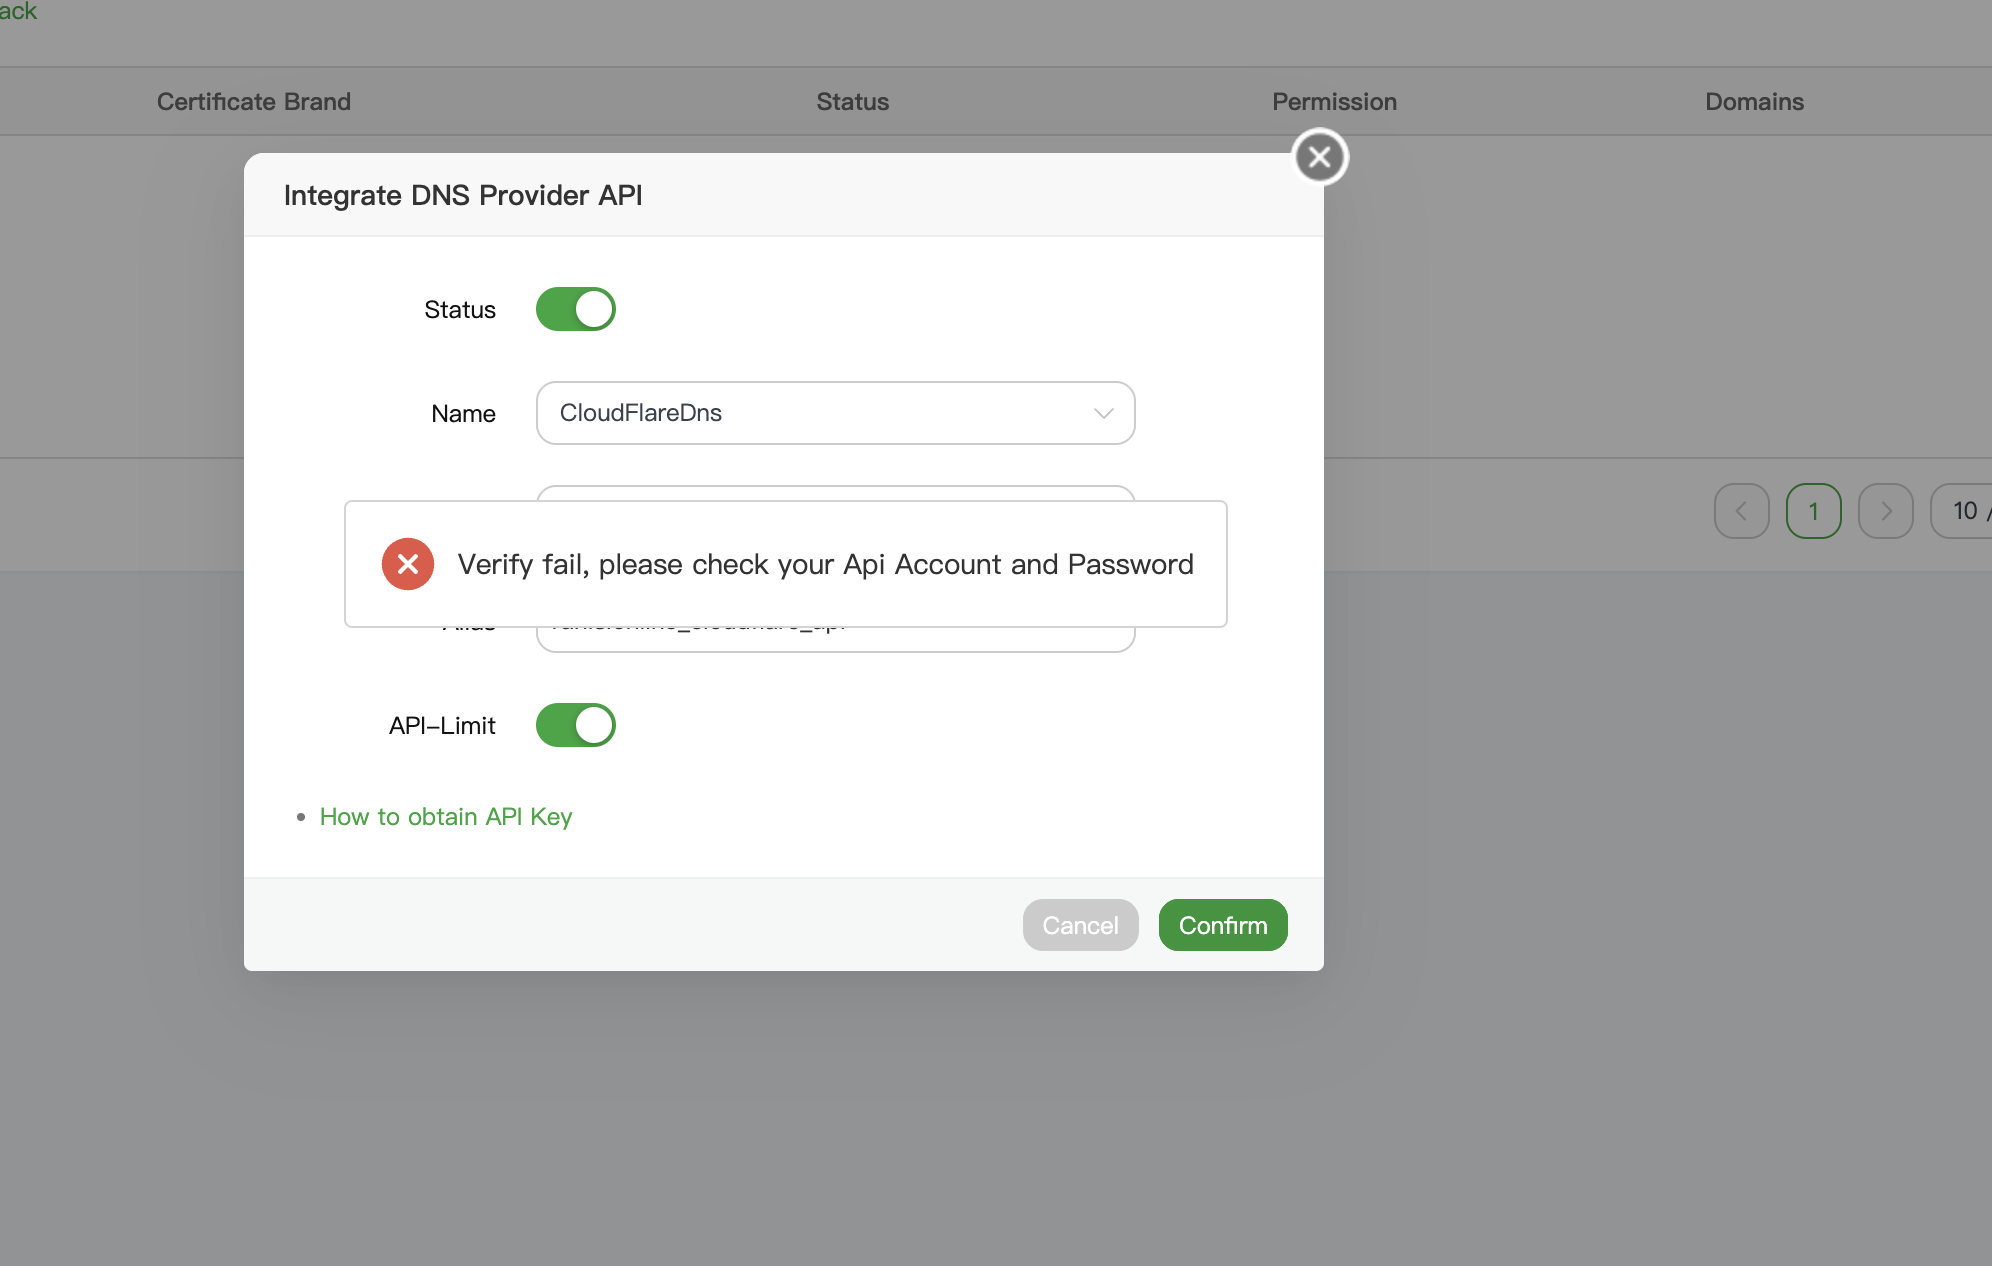Image resolution: width=1992 pixels, height=1266 pixels.
Task: Click the Verify fail error message
Action: click(x=825, y=564)
